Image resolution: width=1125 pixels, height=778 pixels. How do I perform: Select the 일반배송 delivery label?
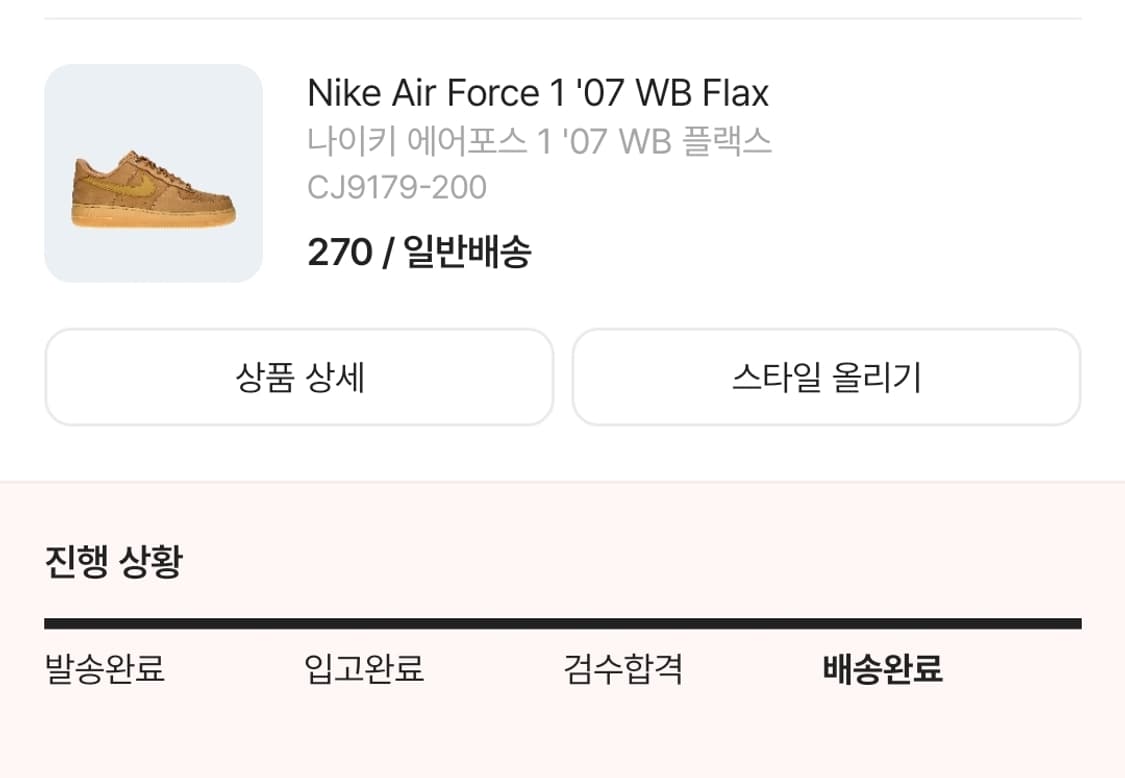coord(466,254)
